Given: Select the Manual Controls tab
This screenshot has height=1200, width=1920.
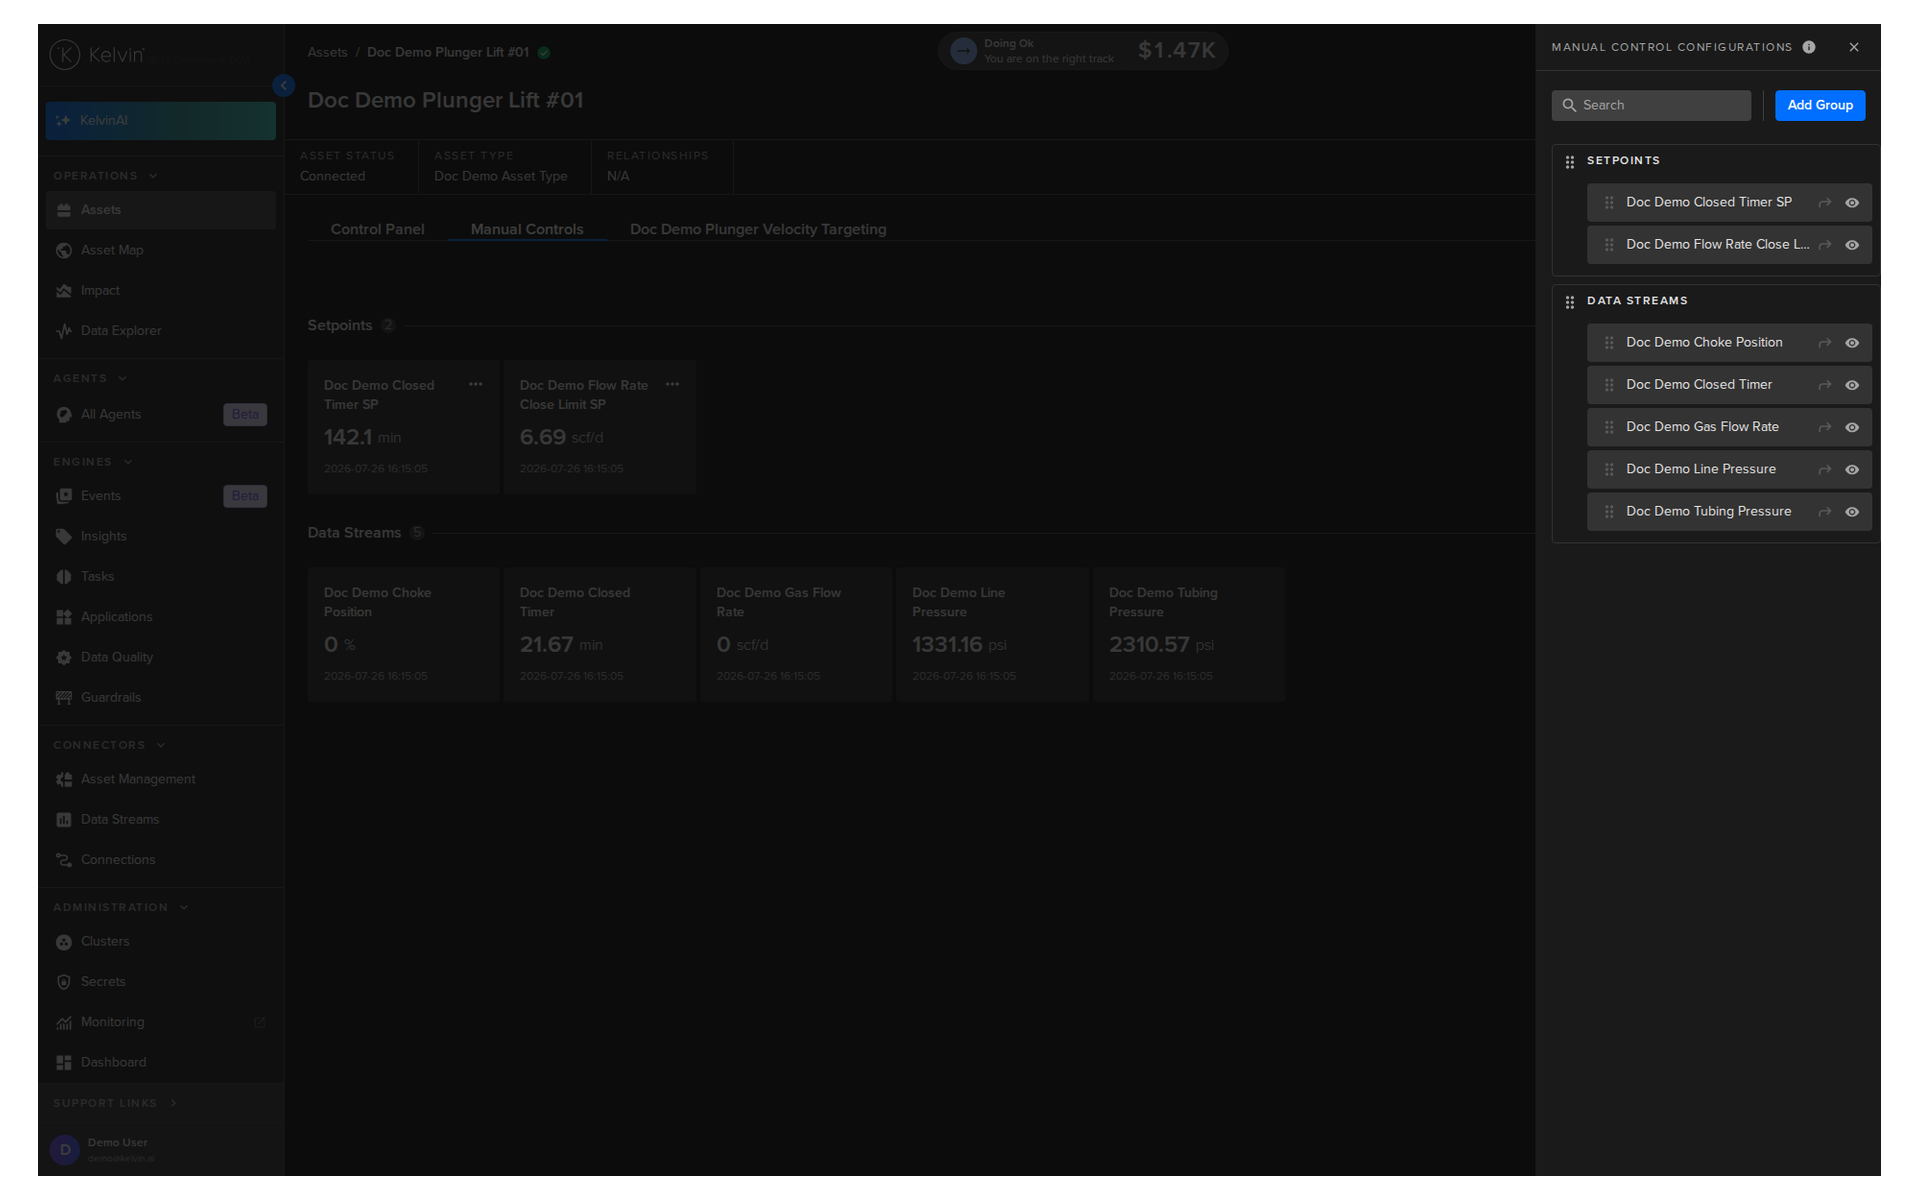Looking at the screenshot, I should pos(527,229).
